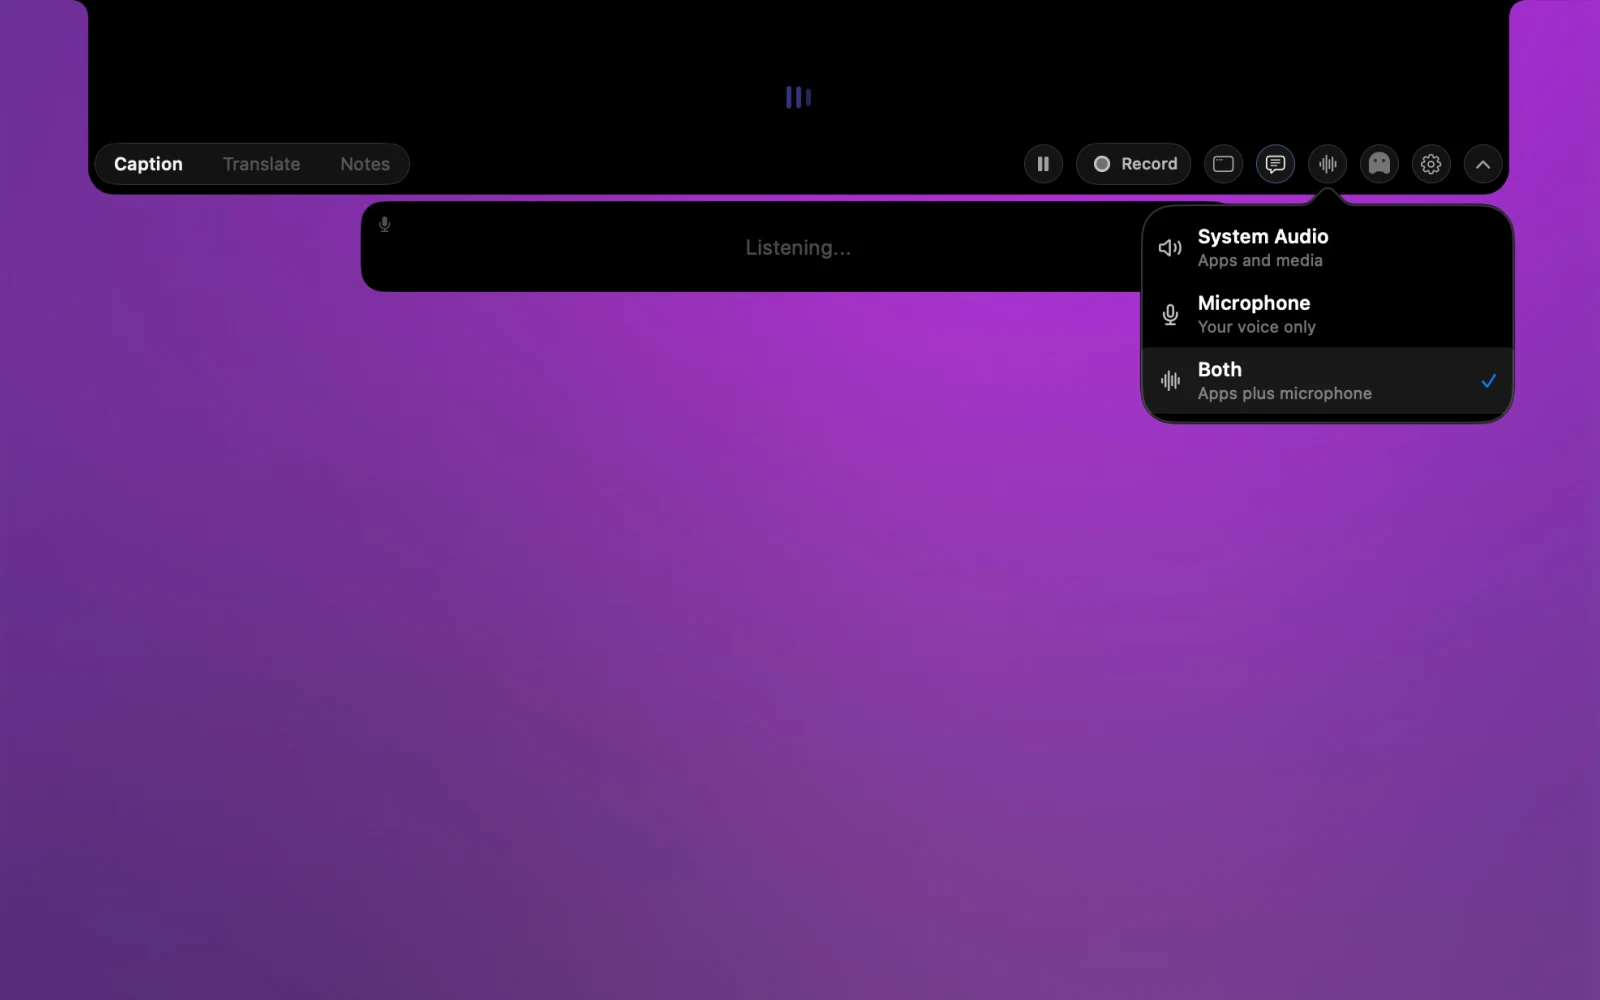Click the ghost mode icon
This screenshot has height=1000, width=1600.
1379,164
